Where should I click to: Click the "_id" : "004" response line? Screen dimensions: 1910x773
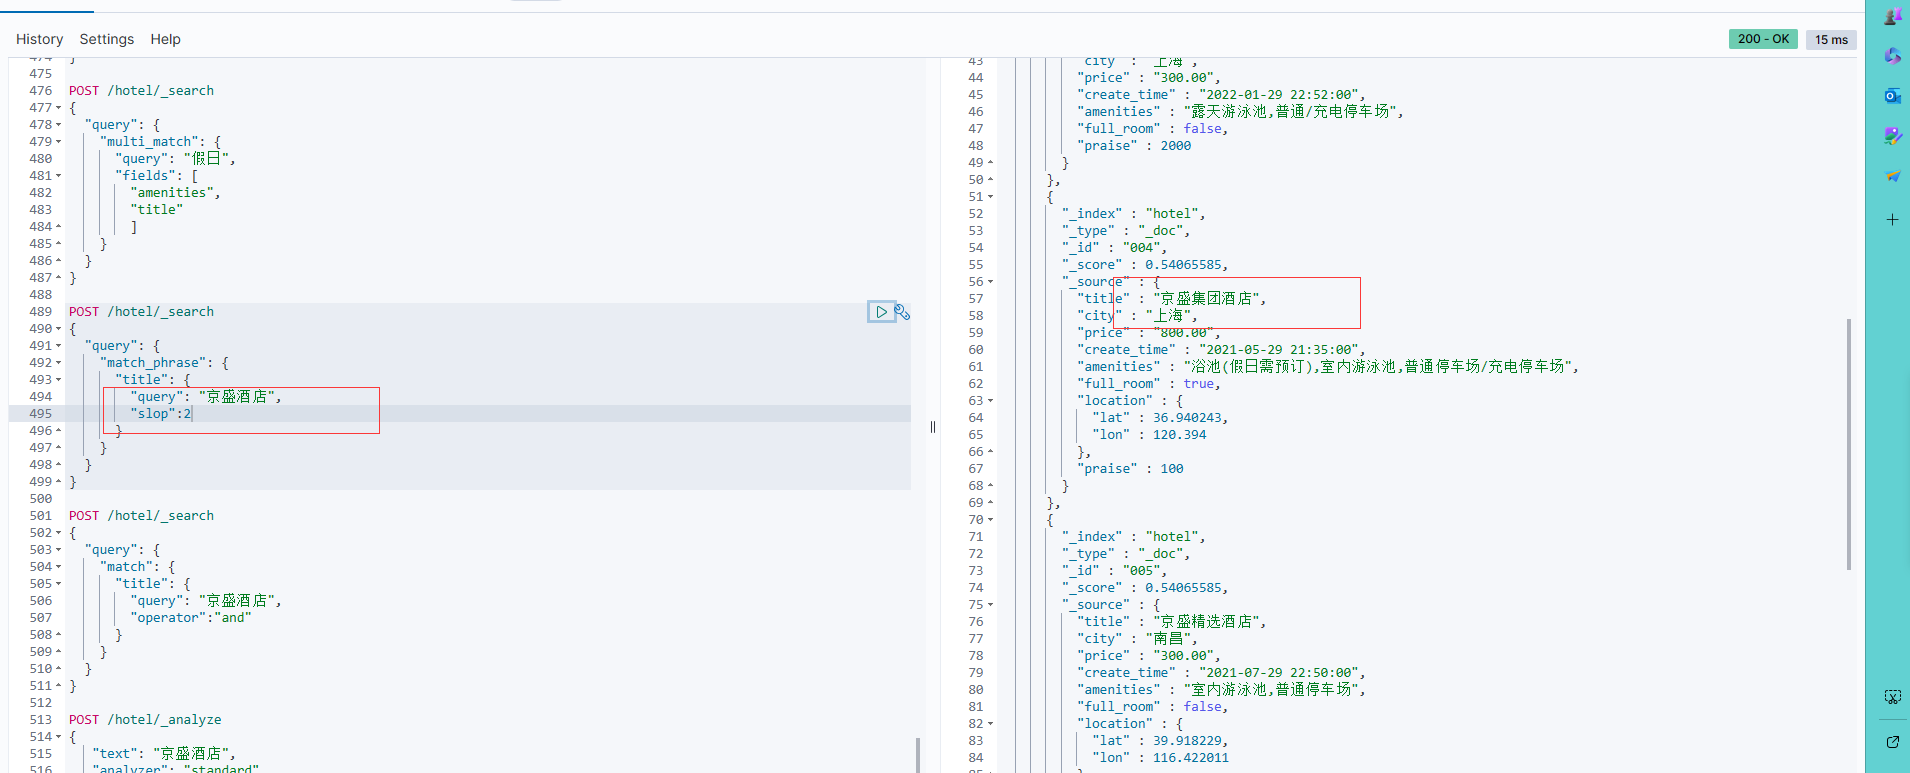tap(1115, 248)
